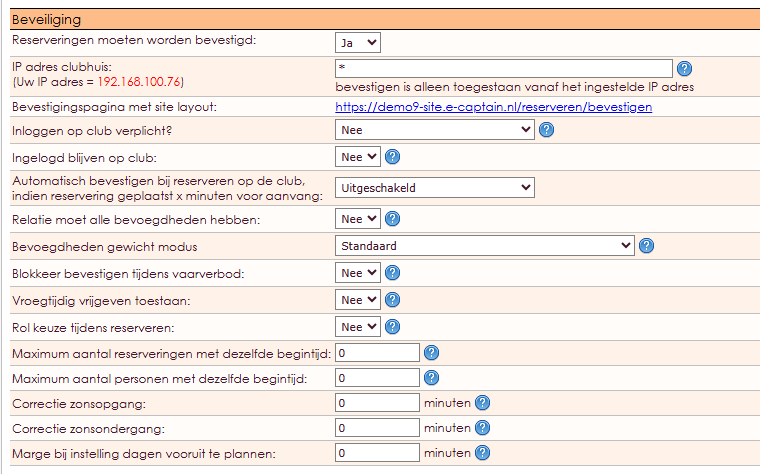Focus Marge bij instelling dagen field
The image size is (768, 474).
377,453
